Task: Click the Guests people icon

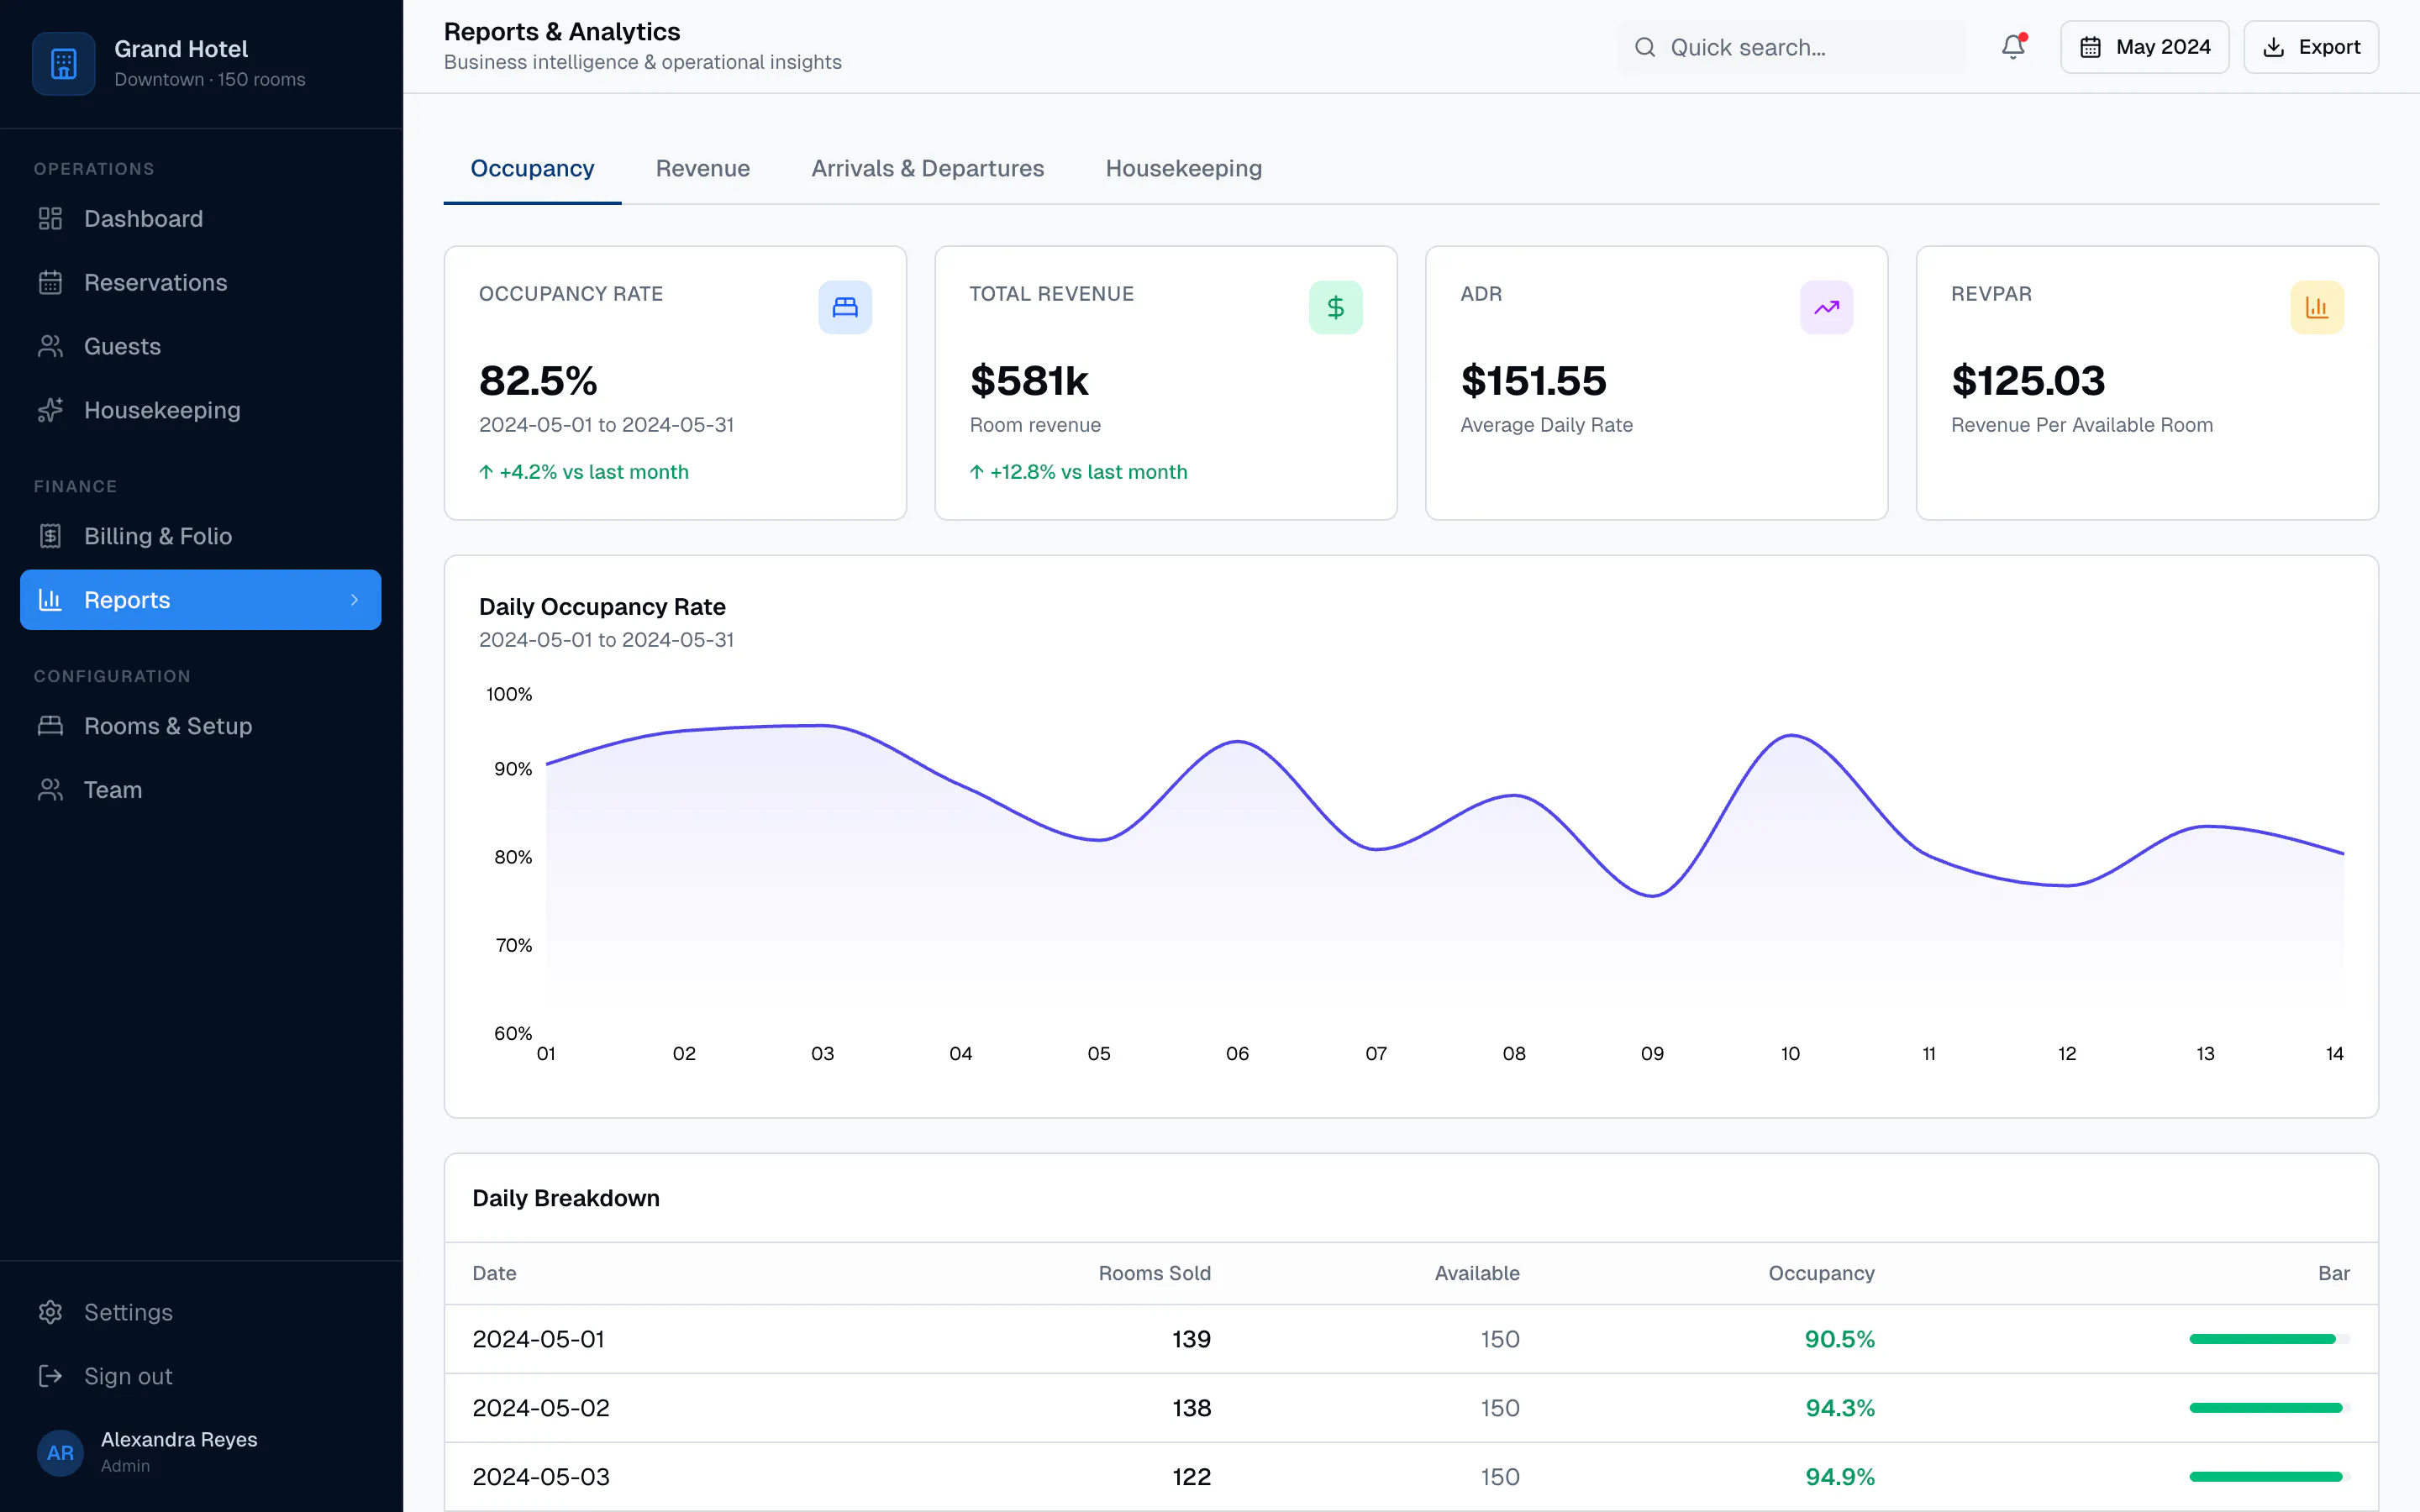Action: (50, 347)
